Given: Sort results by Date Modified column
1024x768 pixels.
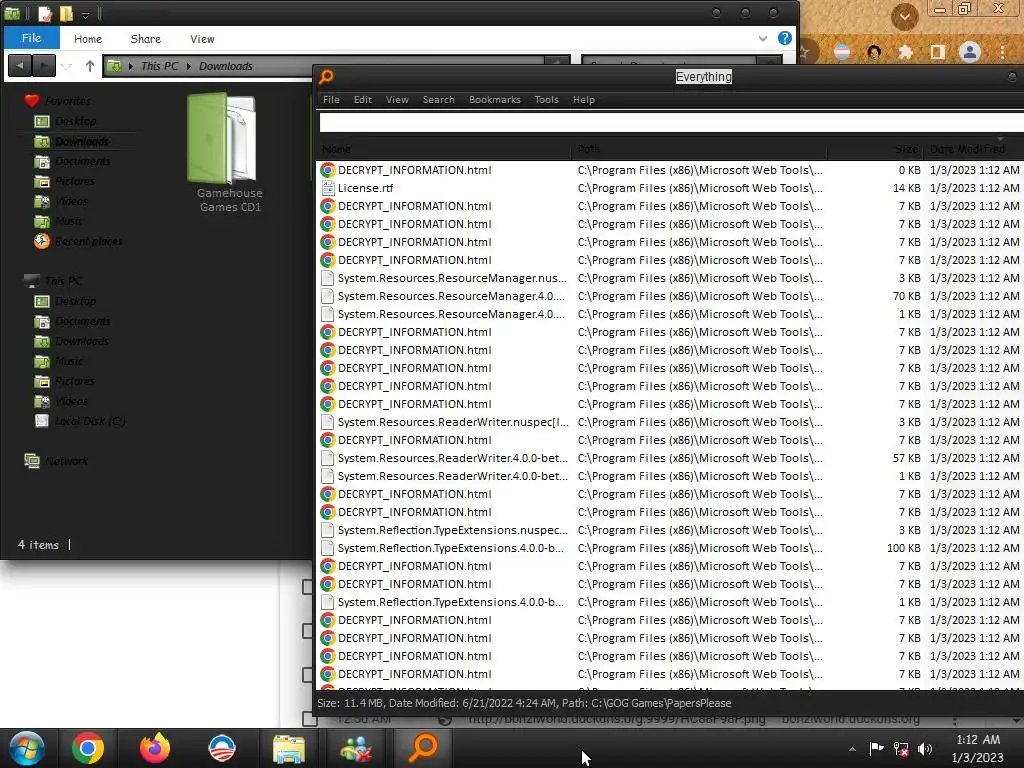Looking at the screenshot, I should [972, 149].
